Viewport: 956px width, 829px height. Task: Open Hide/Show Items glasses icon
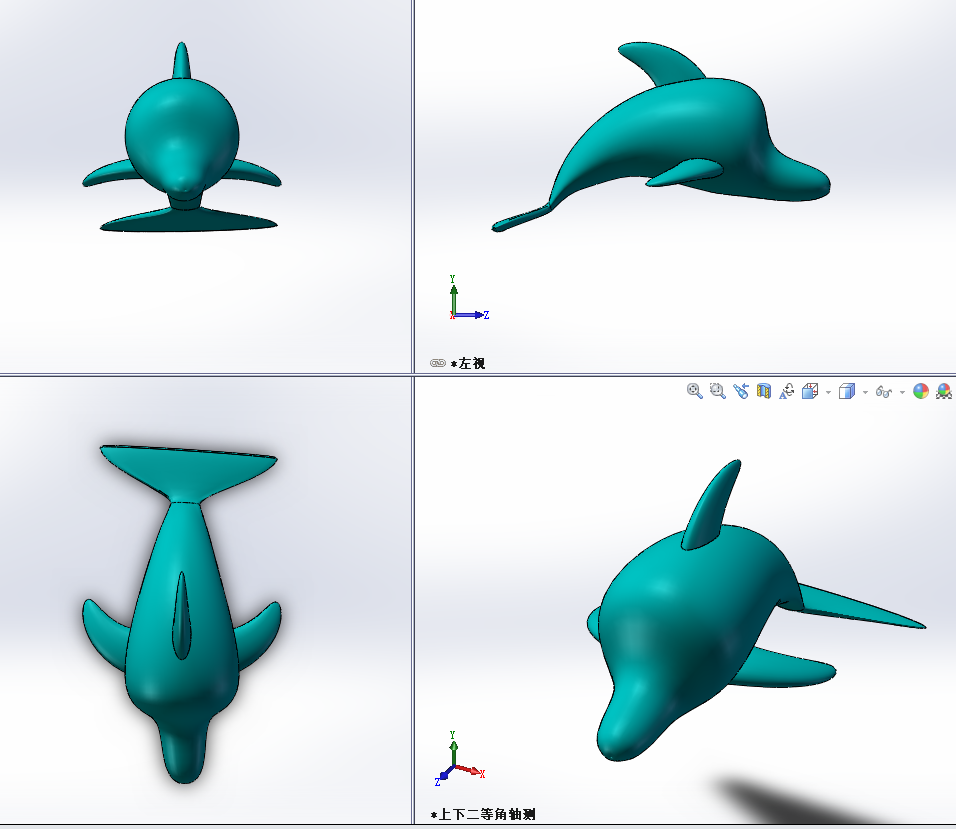[x=884, y=391]
